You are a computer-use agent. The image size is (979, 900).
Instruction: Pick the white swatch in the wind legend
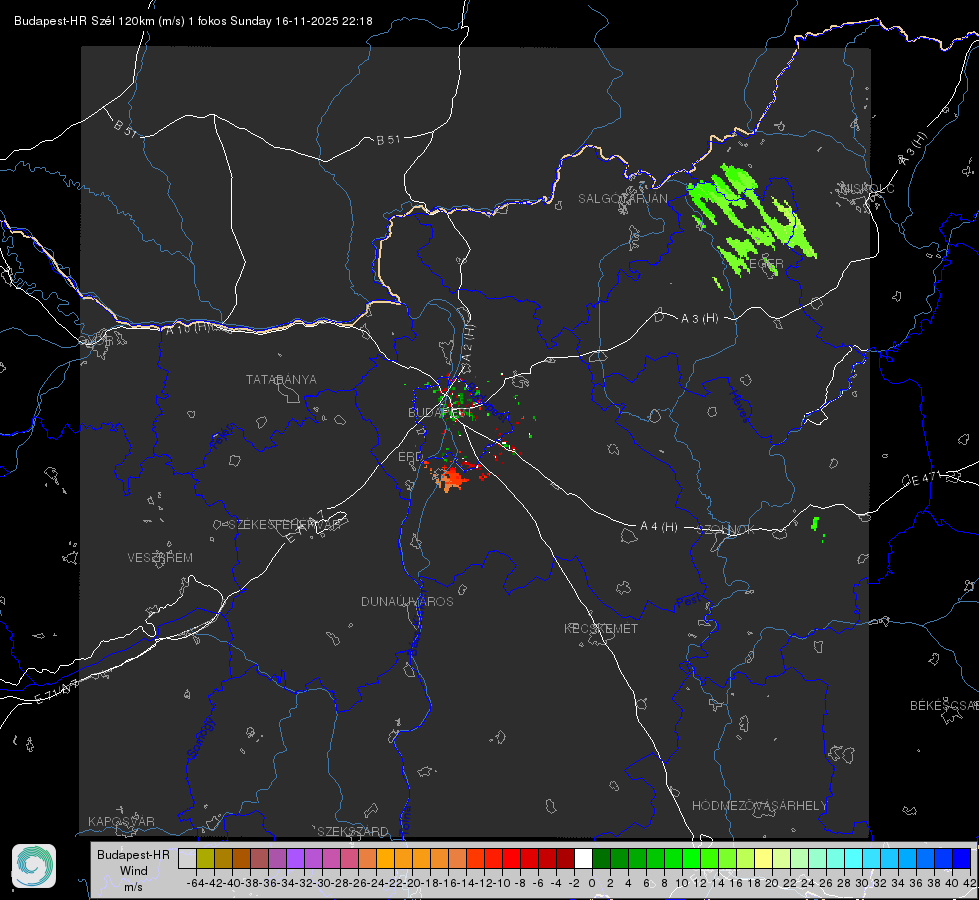(583, 858)
